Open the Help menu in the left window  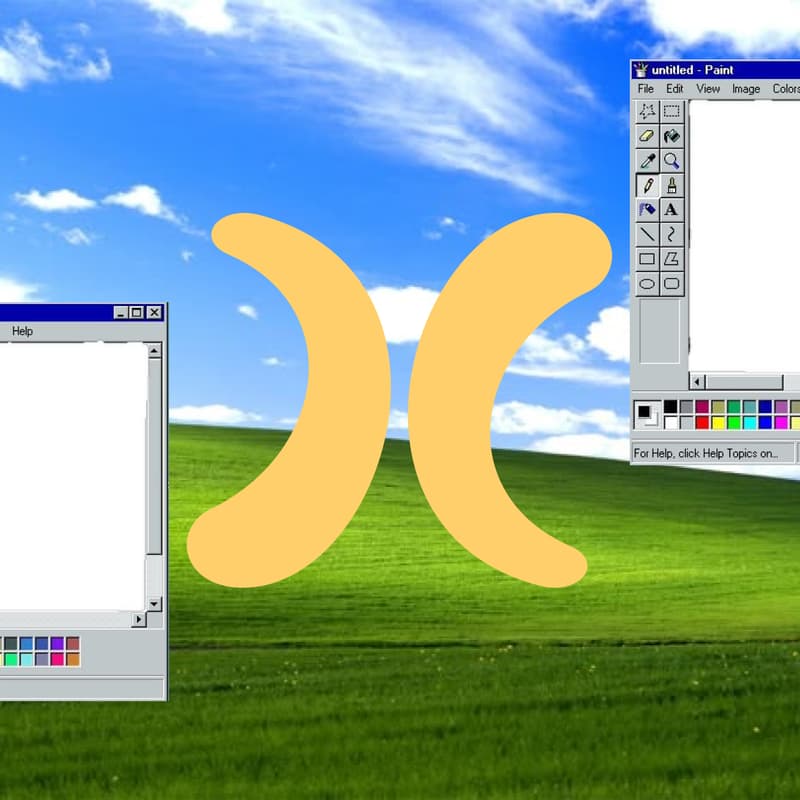click(x=22, y=331)
